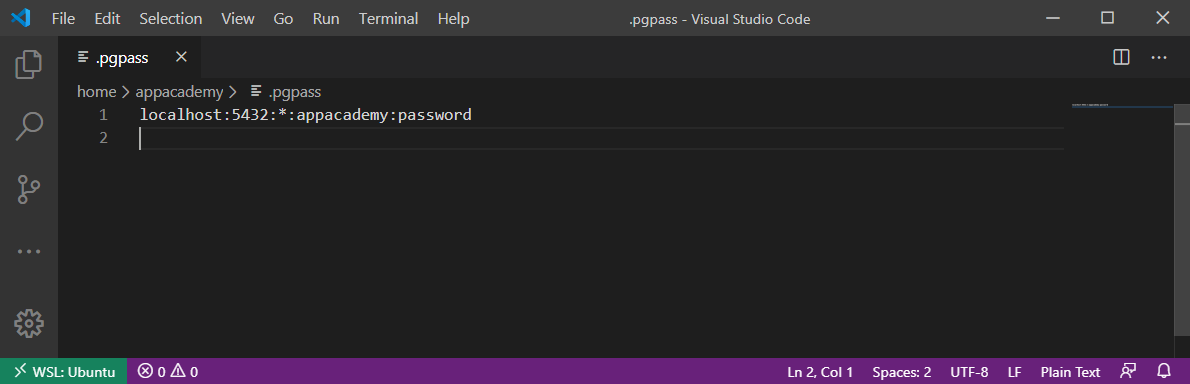Screen dimensions: 1190x384
Task: Click the feedback icon in status bar
Action: (x=1128, y=372)
